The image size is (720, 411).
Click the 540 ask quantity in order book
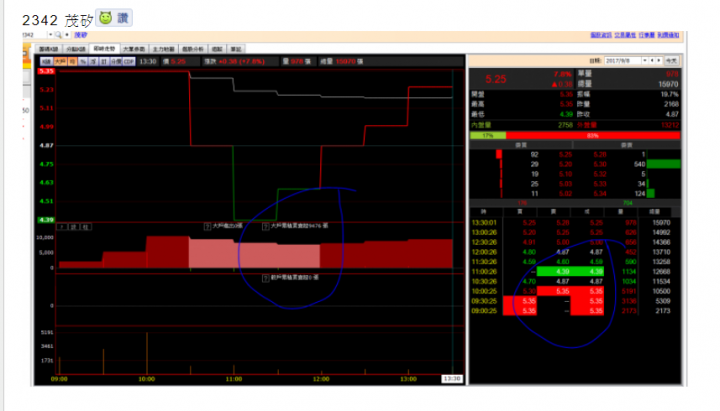click(x=639, y=164)
